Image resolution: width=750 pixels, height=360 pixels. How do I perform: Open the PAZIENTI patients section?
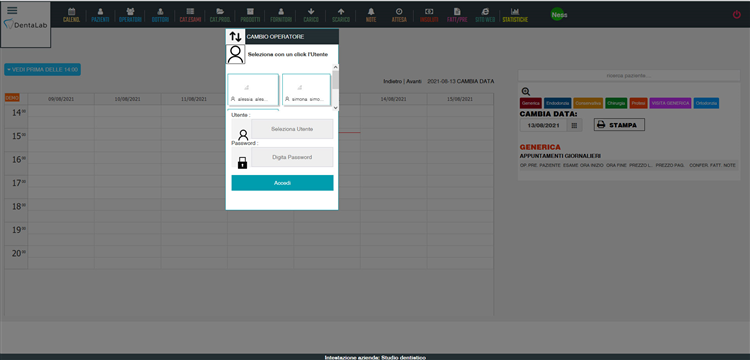tap(100, 15)
